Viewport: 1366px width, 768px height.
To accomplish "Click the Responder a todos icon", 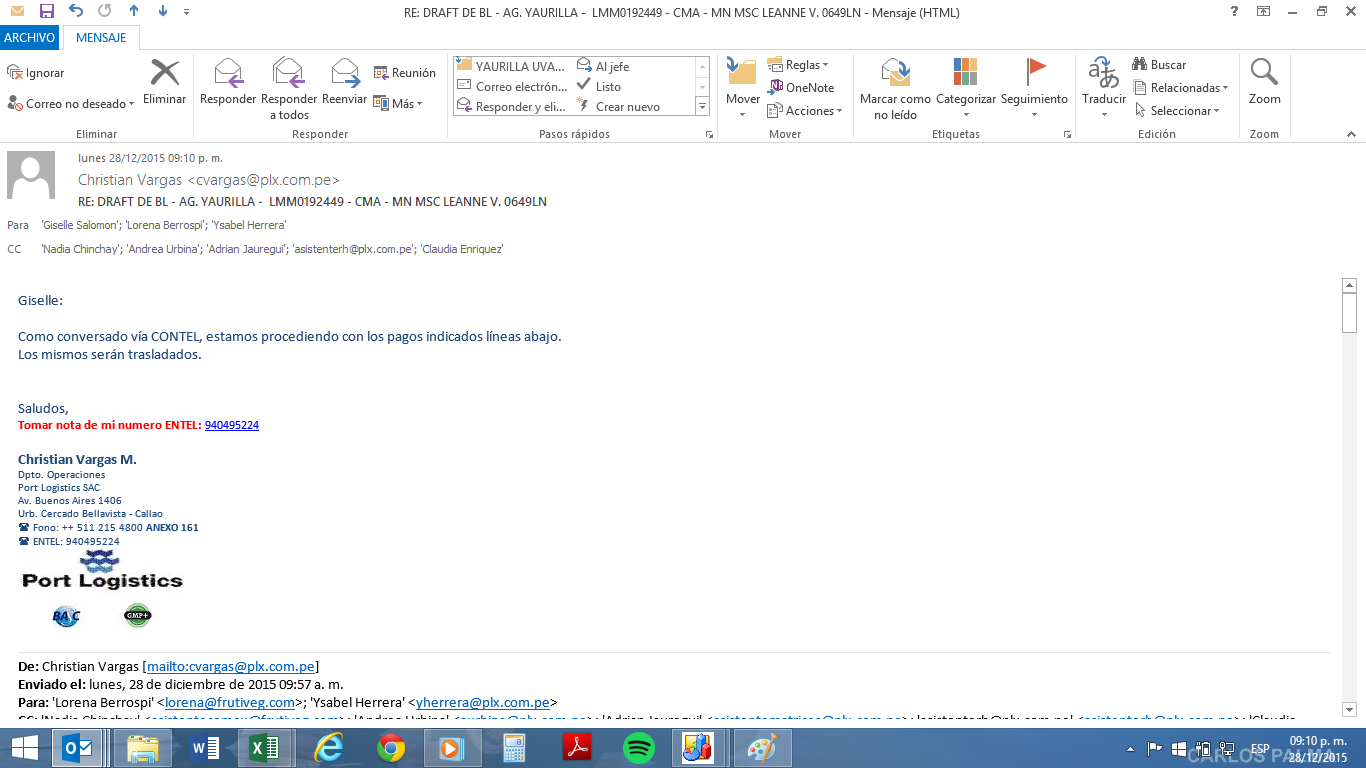I will (288, 75).
